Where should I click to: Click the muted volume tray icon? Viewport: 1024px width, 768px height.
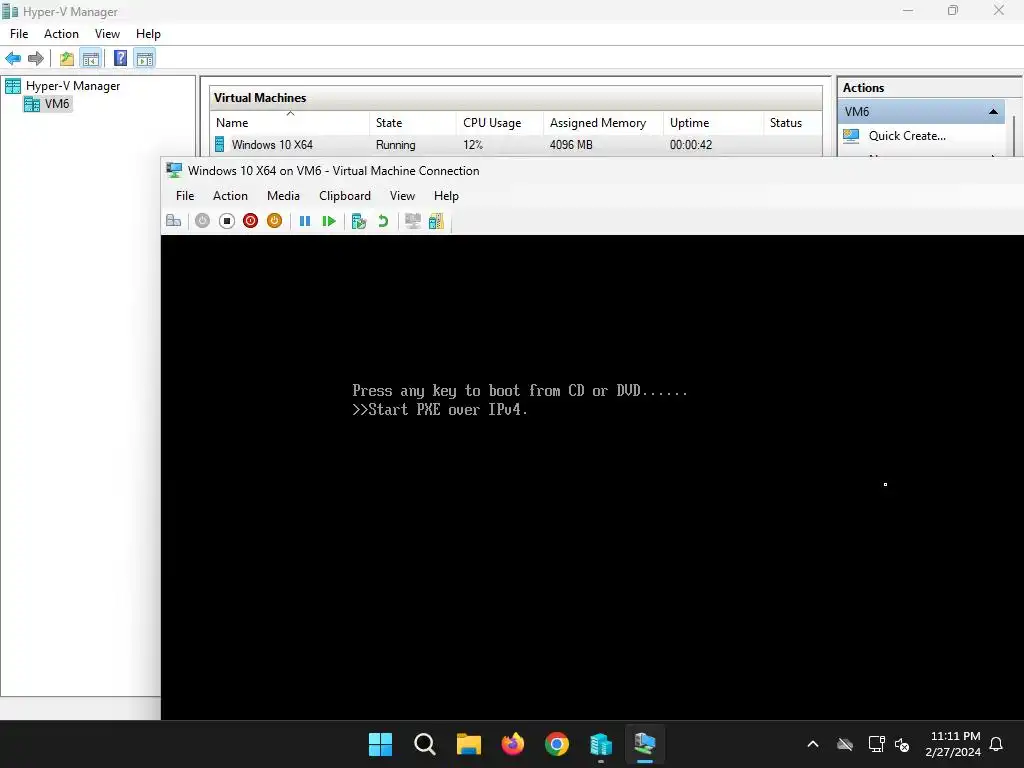pyautogui.click(x=902, y=744)
